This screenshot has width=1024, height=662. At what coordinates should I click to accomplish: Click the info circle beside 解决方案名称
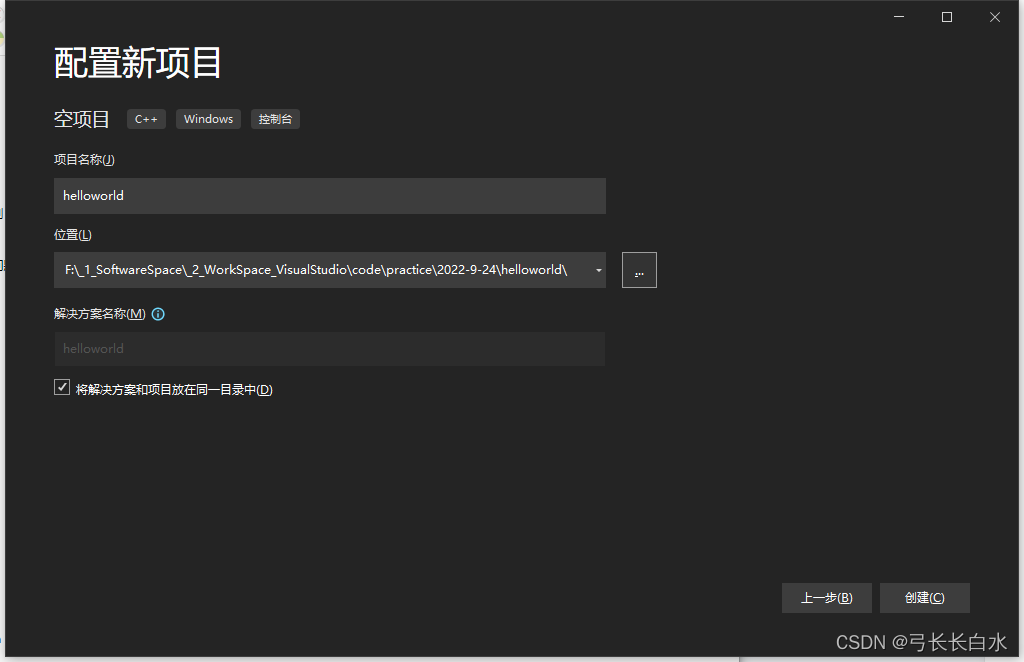[x=158, y=314]
